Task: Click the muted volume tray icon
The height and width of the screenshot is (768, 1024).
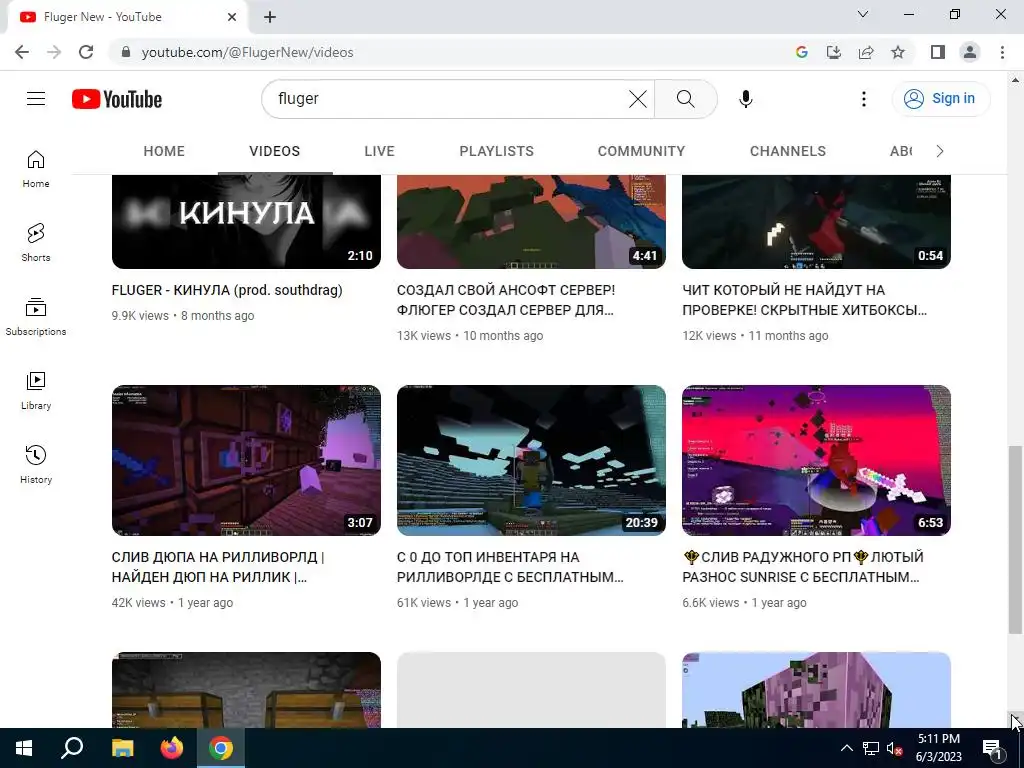Action: (895, 748)
